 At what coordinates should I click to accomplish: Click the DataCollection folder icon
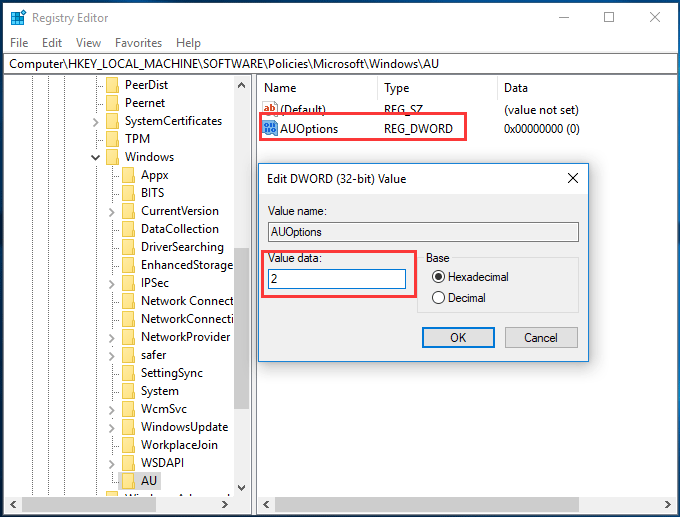pos(128,229)
